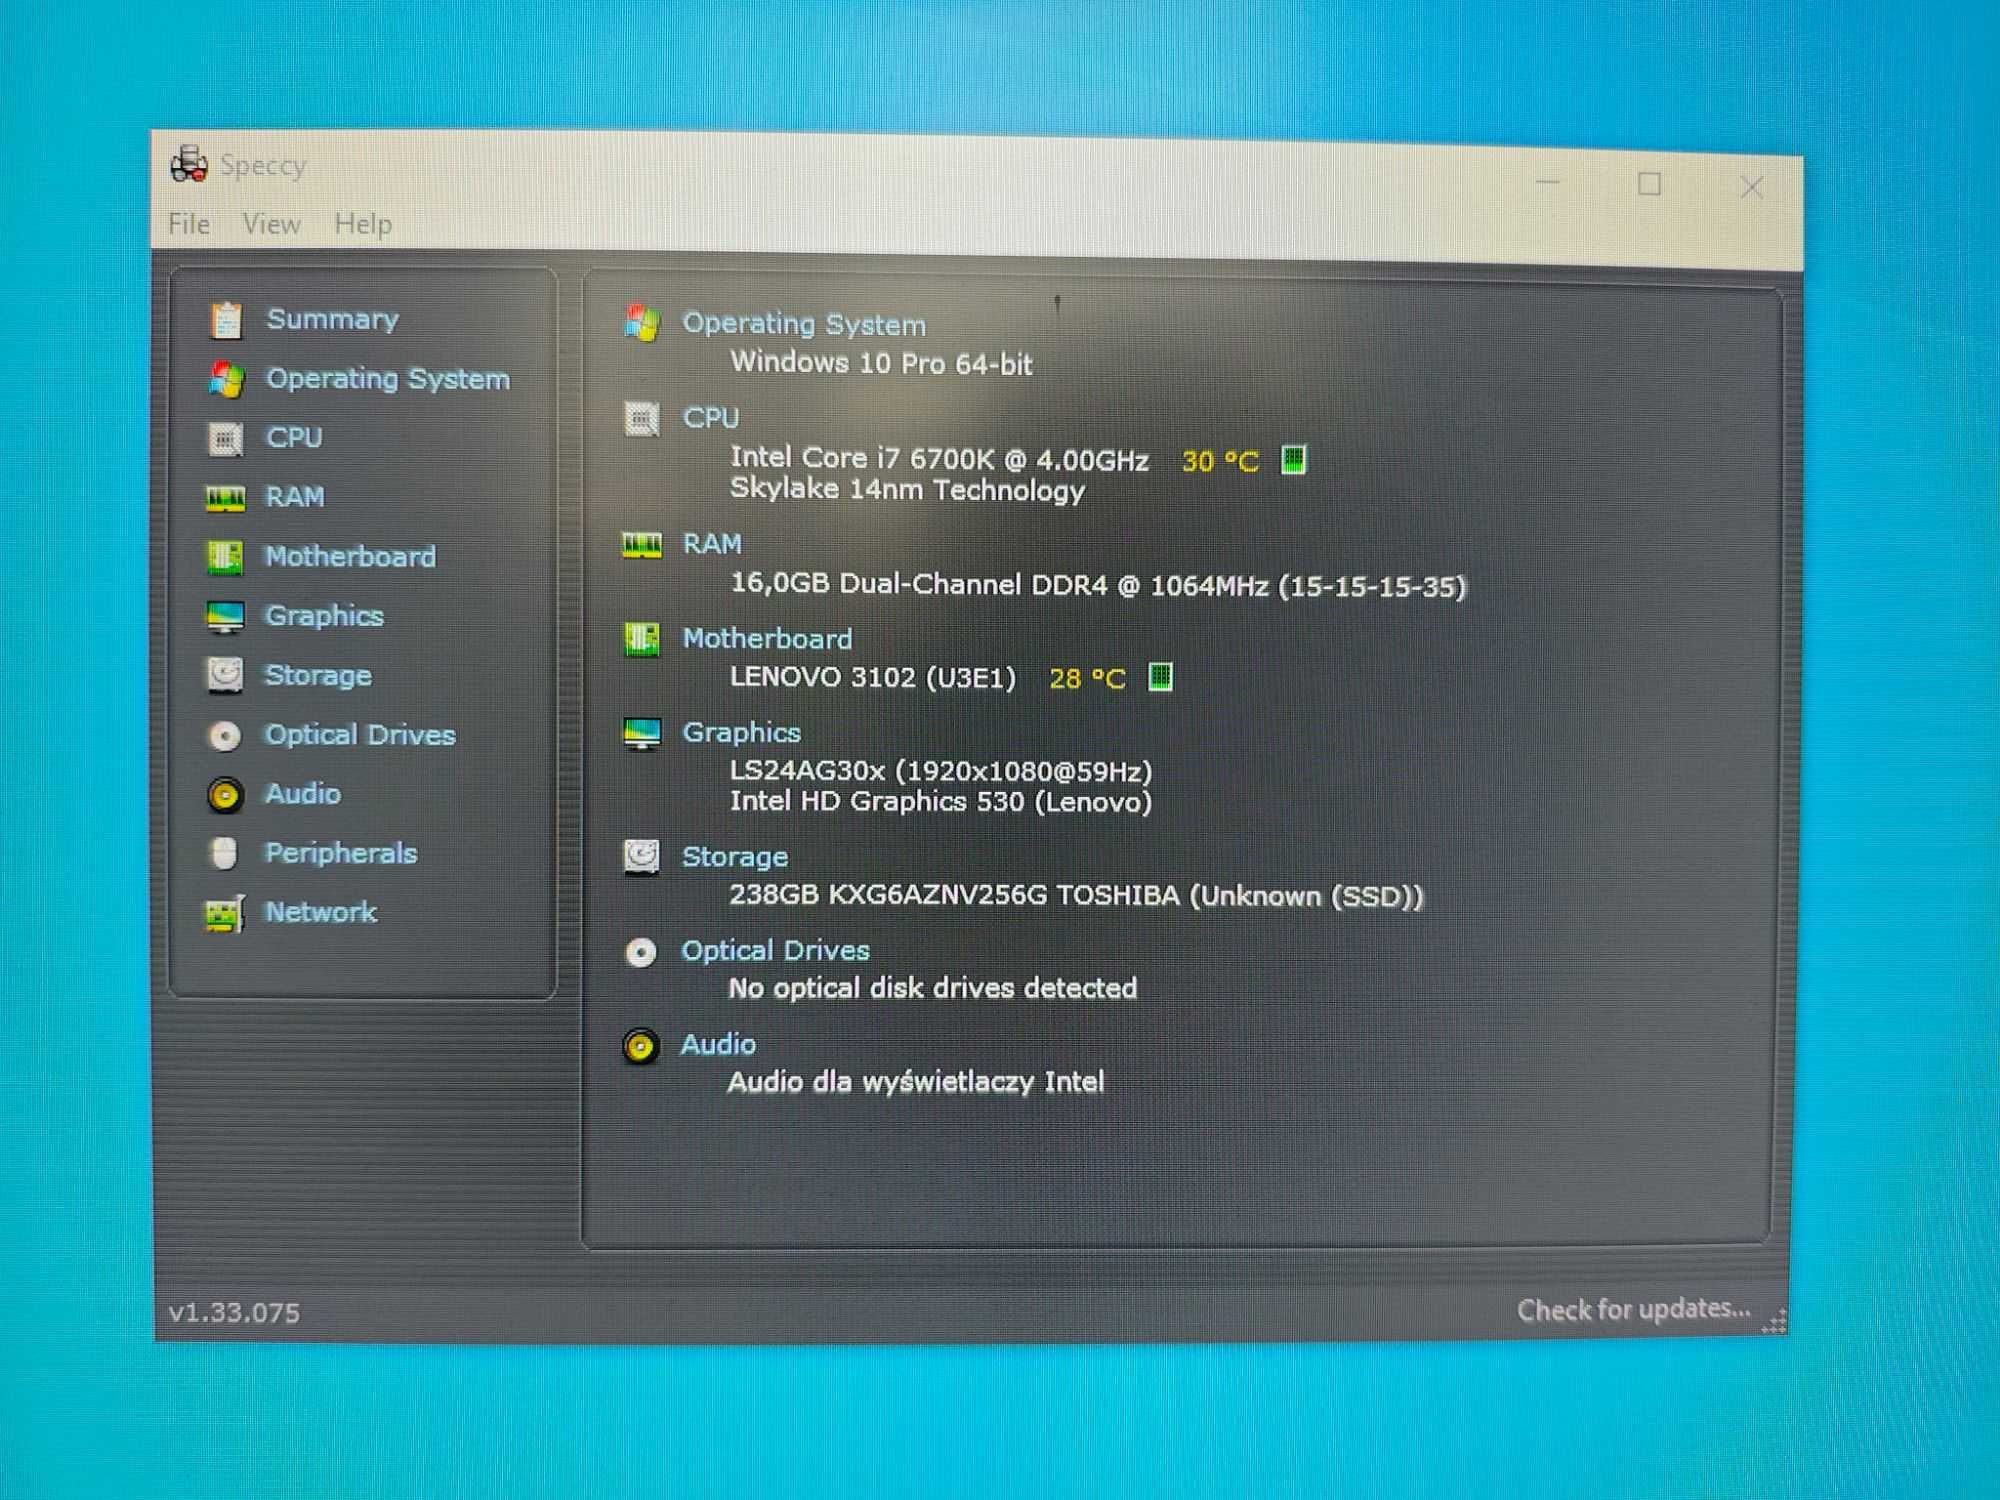Click the Motherboard heading link in summary
Screen dimensions: 2000x1500
[x=767, y=638]
